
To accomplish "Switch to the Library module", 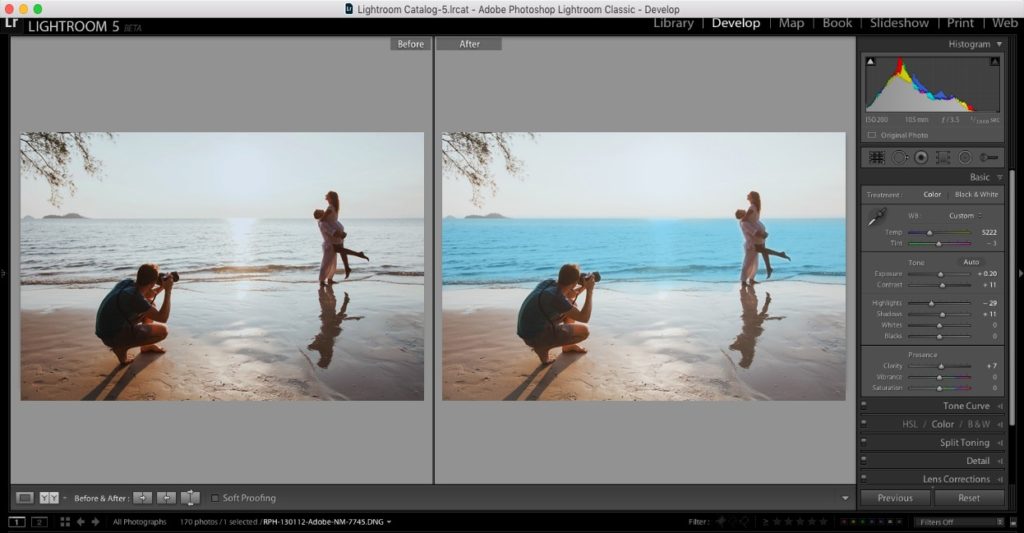I will tap(673, 23).
